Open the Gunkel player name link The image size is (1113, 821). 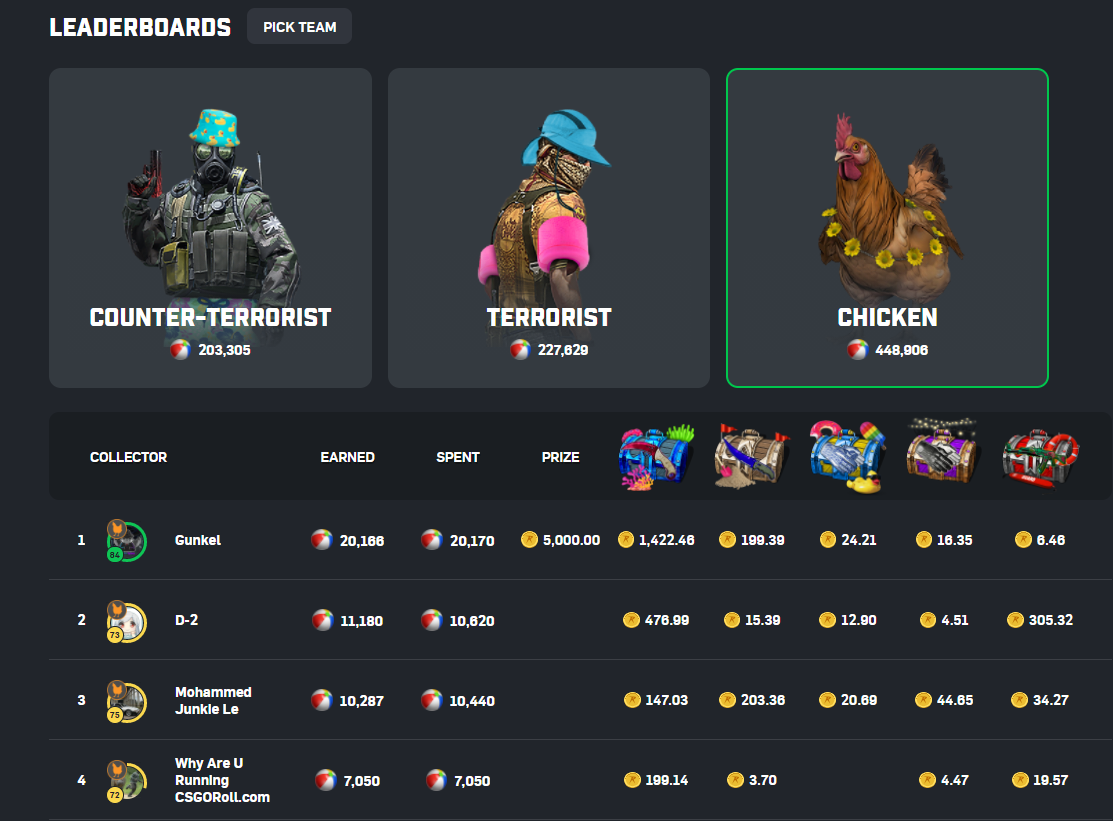coord(197,540)
